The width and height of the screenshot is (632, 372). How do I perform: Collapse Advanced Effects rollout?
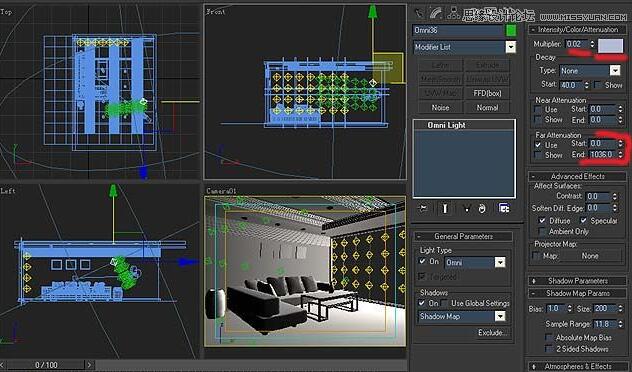(x=578, y=176)
